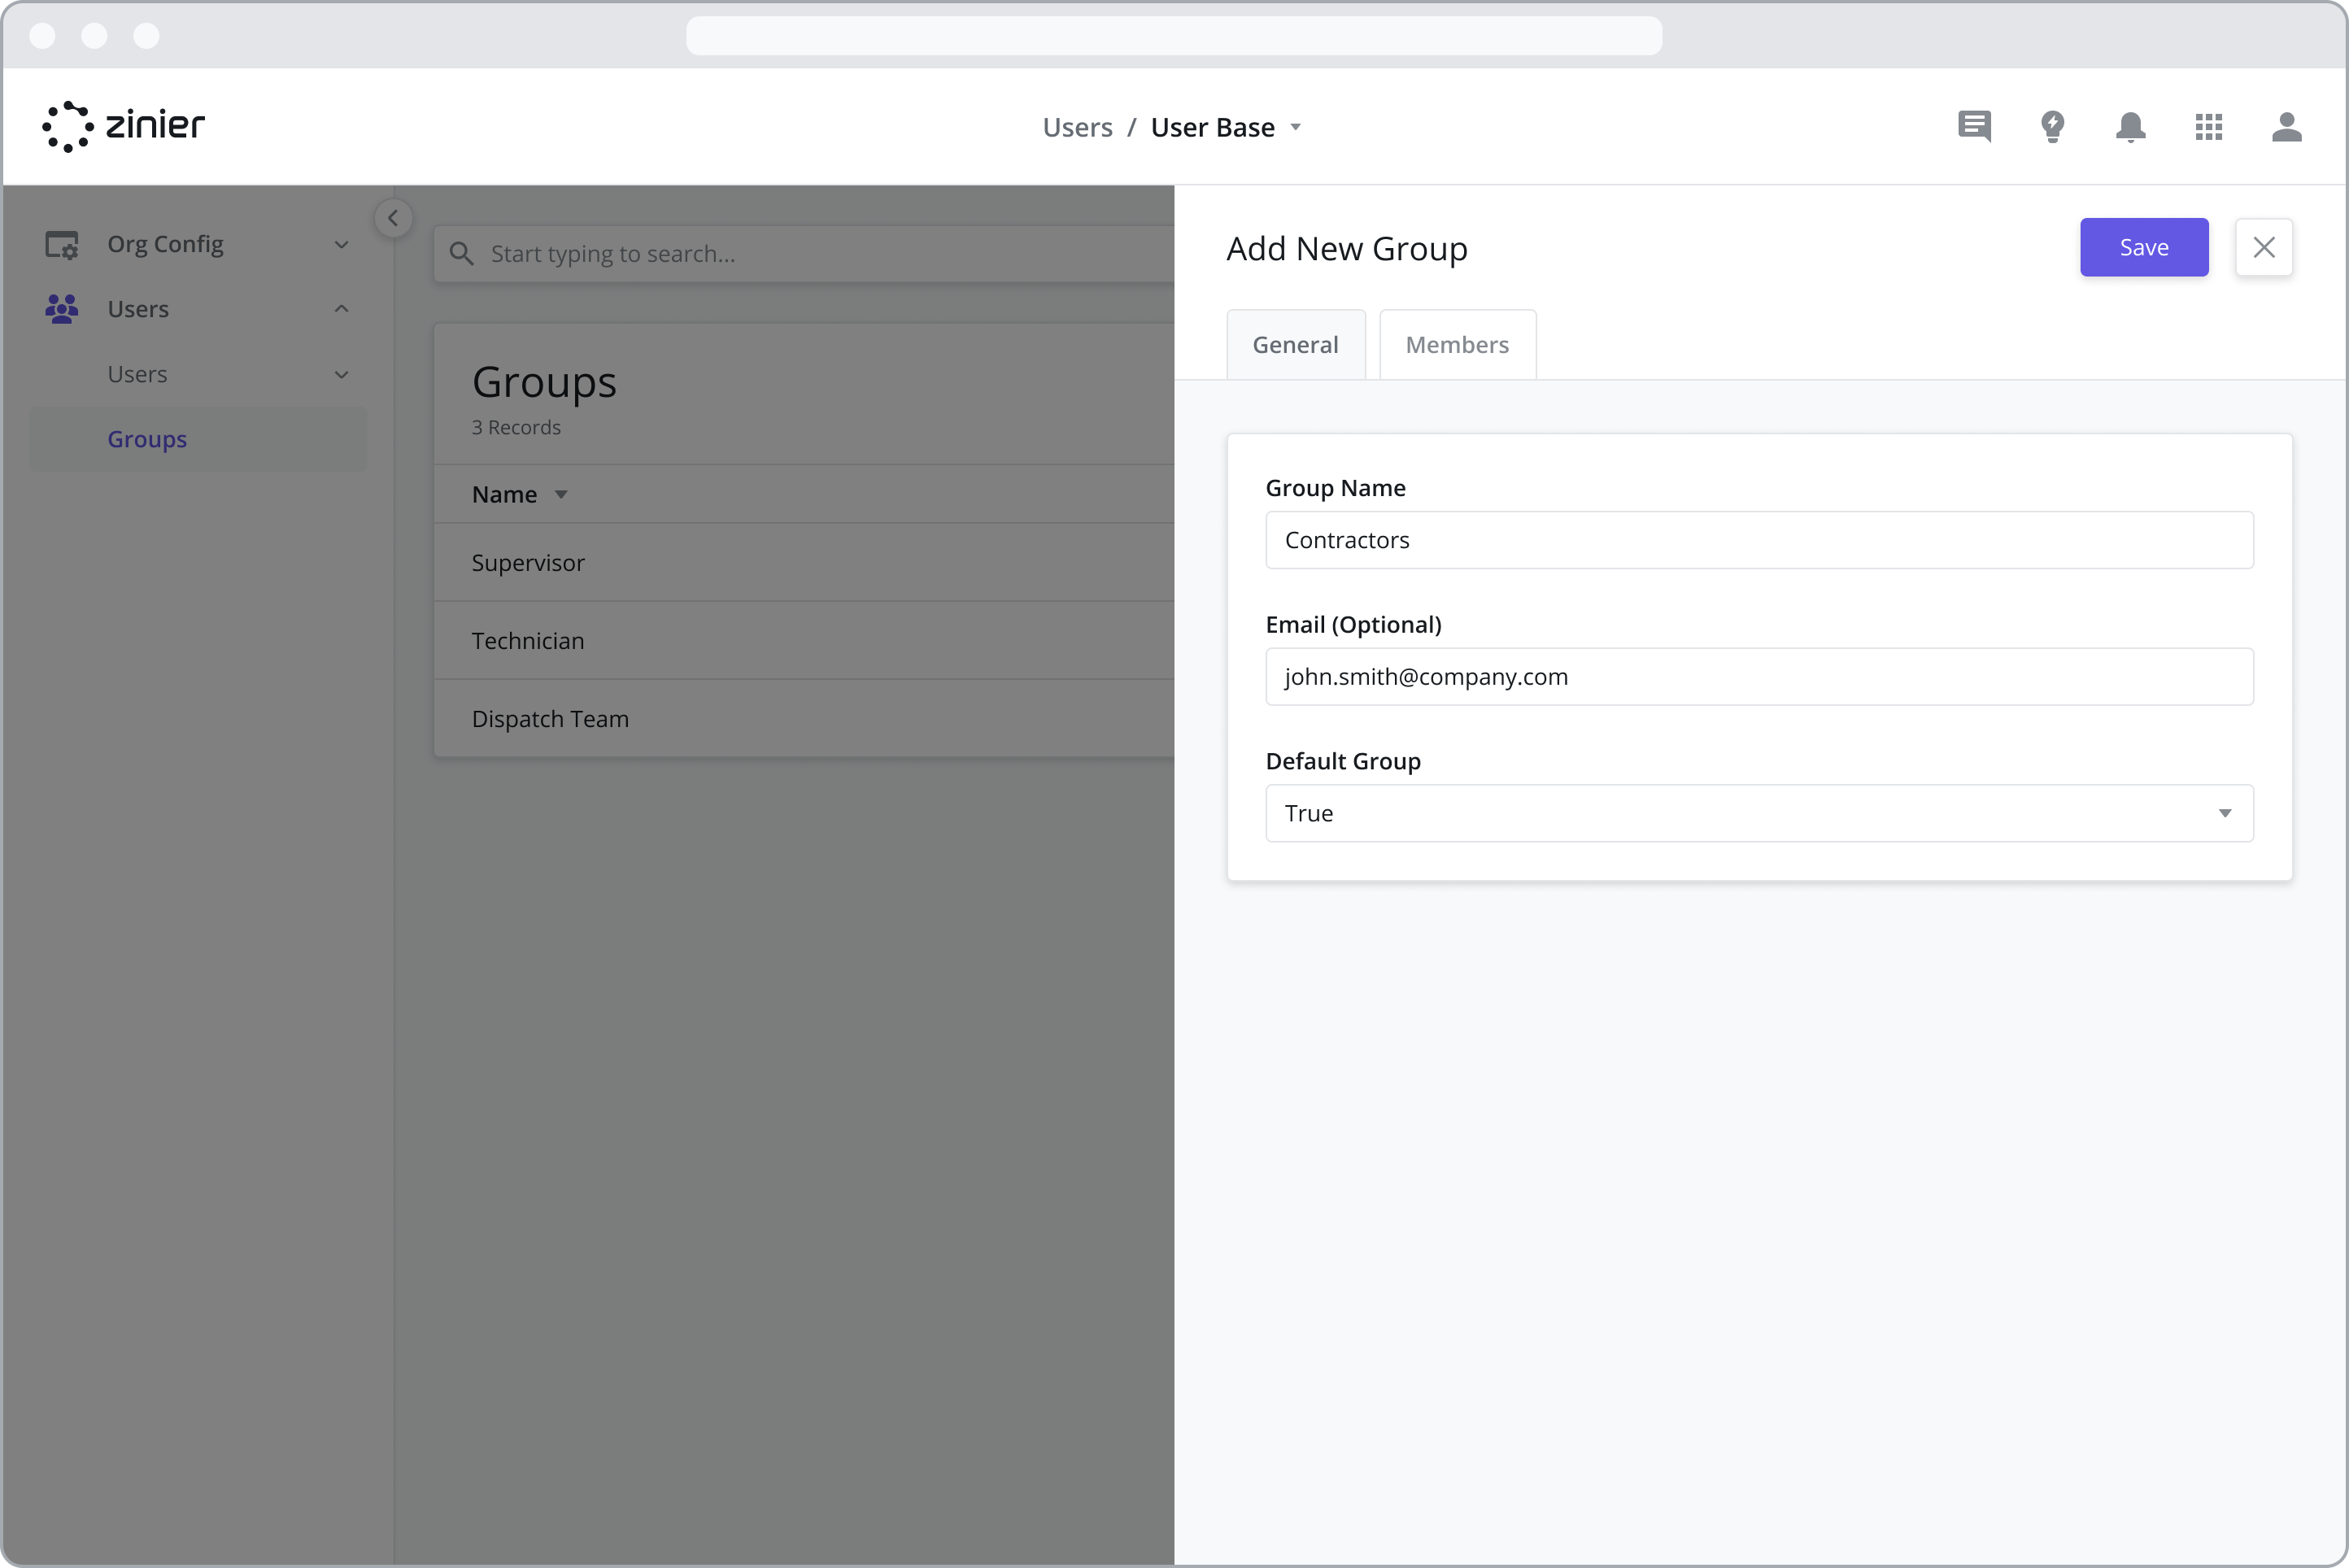
Task: Open the user profile icon
Action: (x=2286, y=127)
